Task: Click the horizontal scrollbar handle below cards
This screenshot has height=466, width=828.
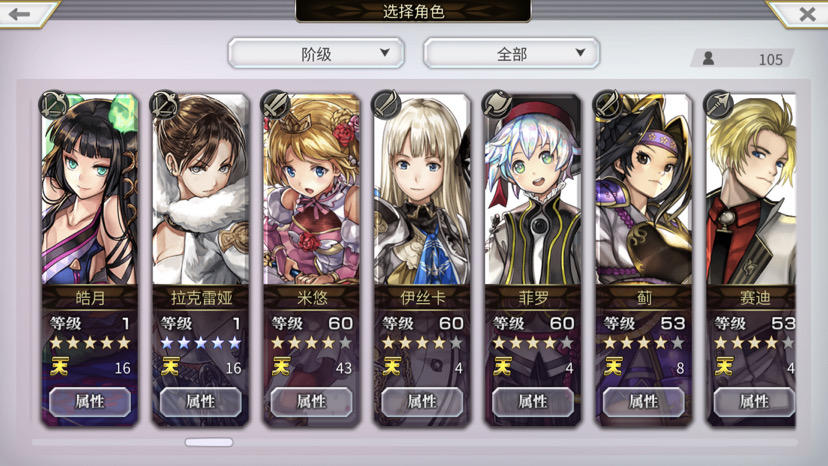Action: pos(209,442)
